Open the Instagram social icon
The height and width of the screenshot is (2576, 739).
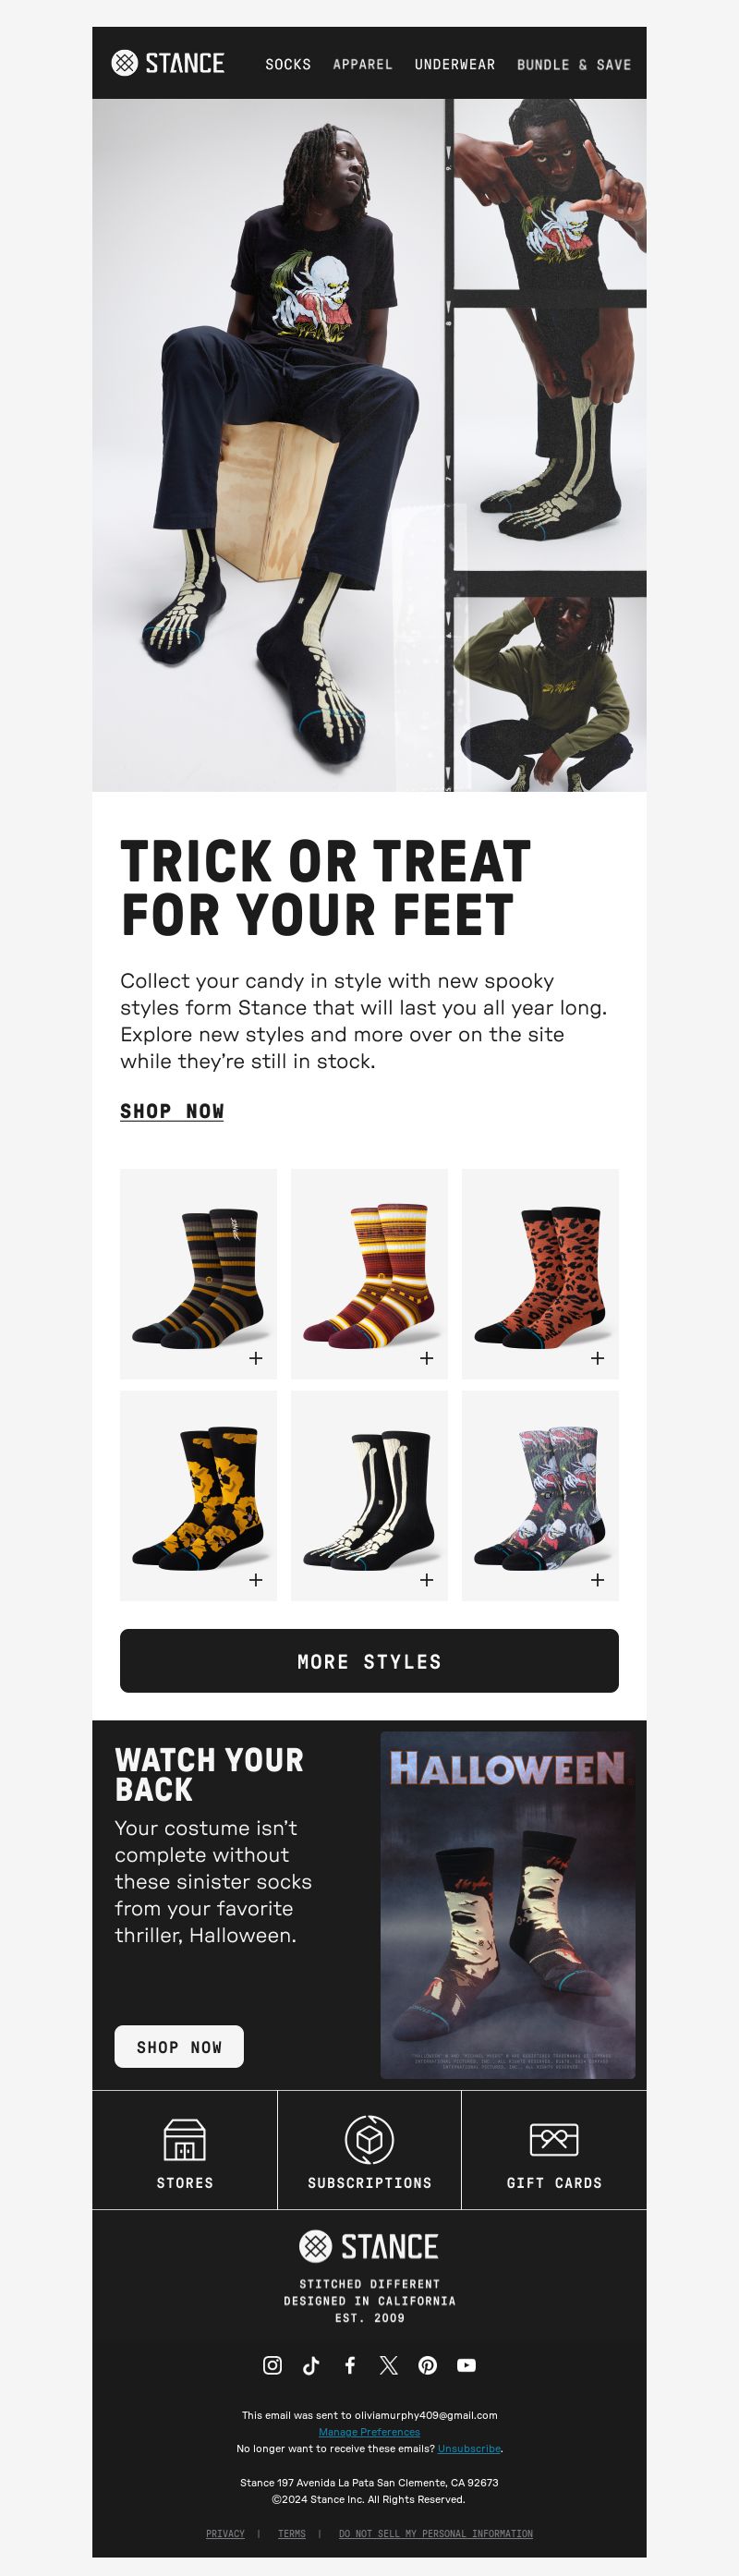[x=272, y=2364]
